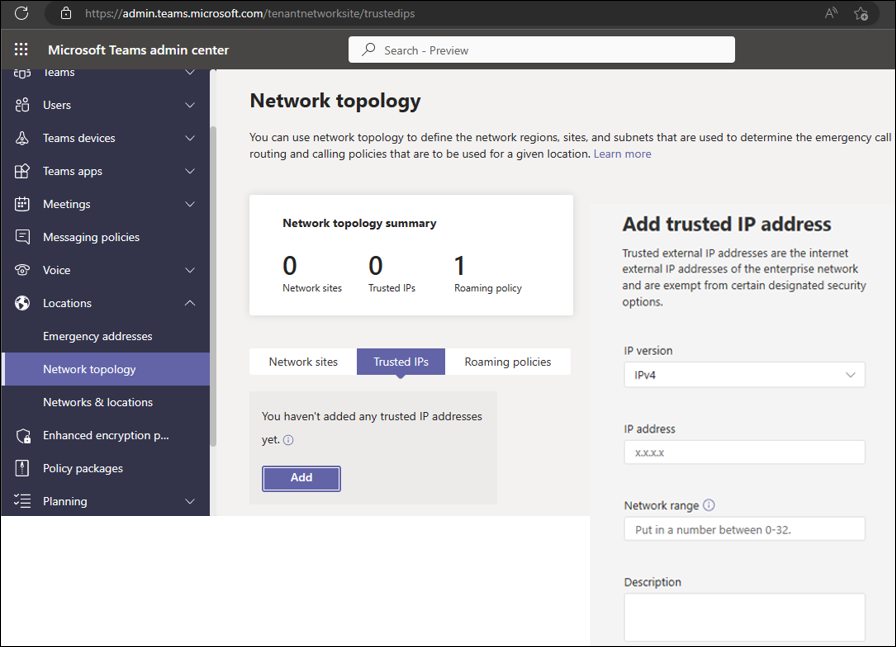This screenshot has height=647, width=896.
Task: Switch to the Network sites tab
Action: point(303,361)
